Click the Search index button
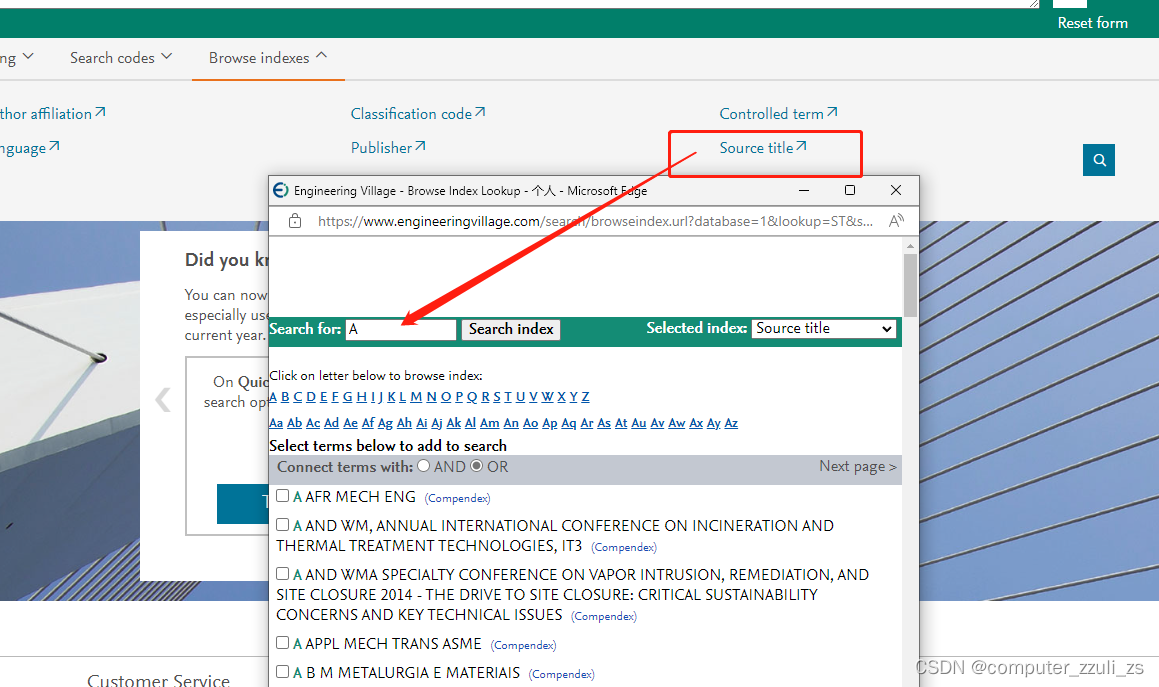This screenshot has width=1159, height=687. pyautogui.click(x=511, y=329)
